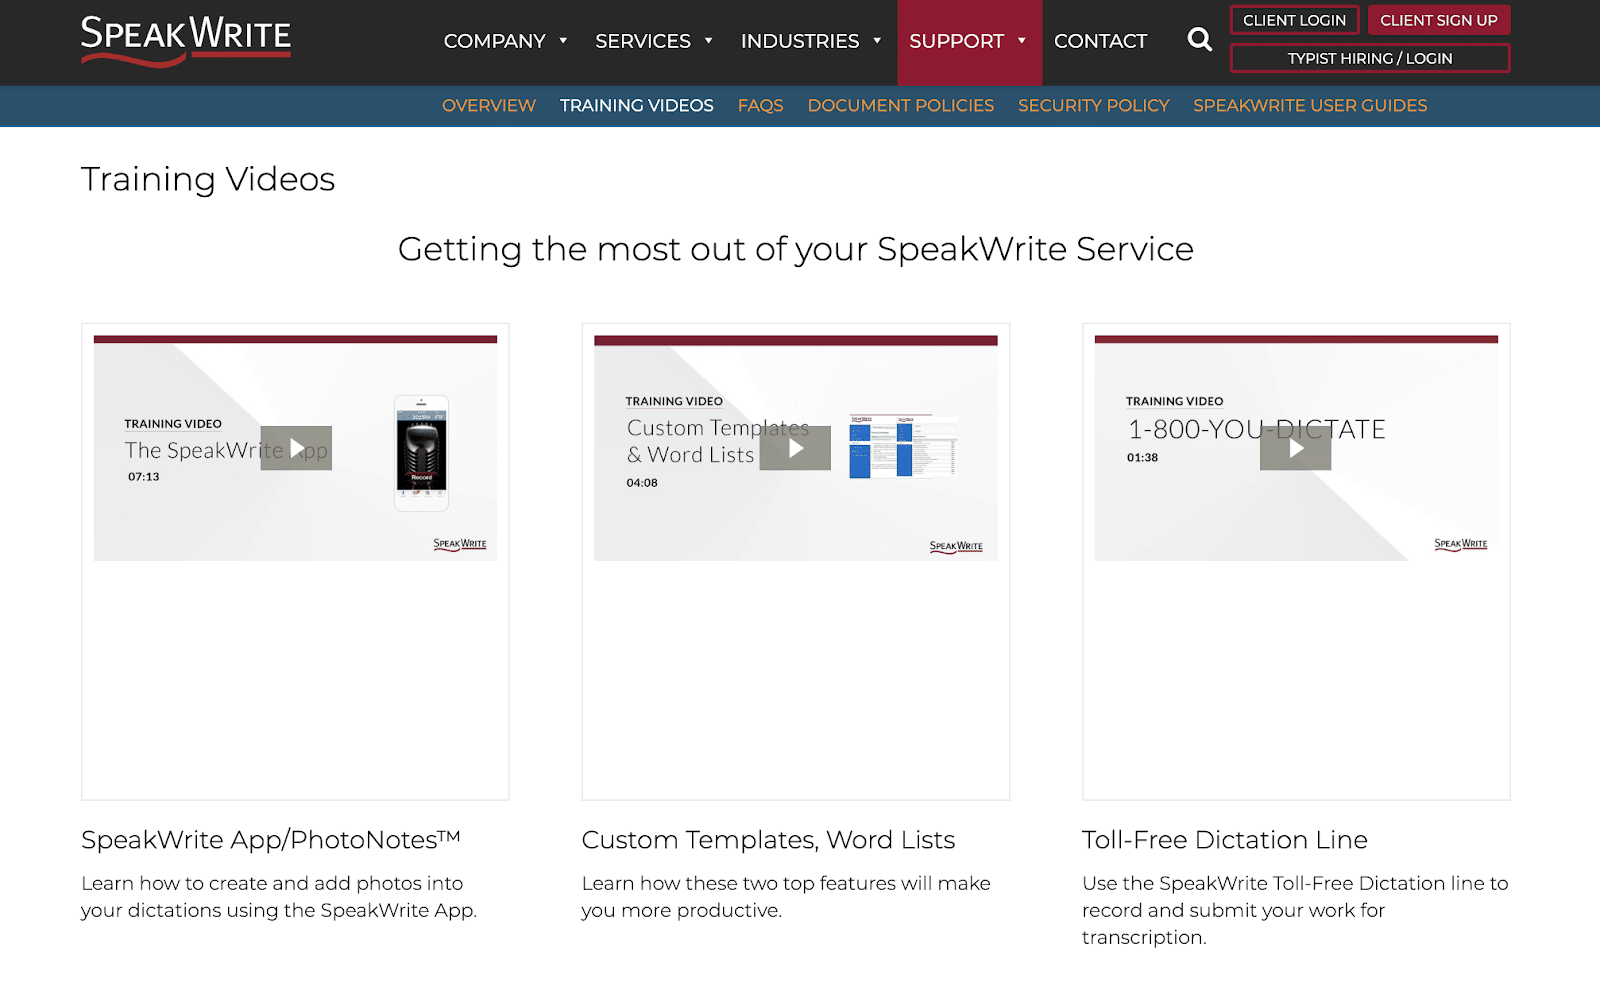Click the Client Sign Up button
1600x990 pixels.
point(1439,20)
